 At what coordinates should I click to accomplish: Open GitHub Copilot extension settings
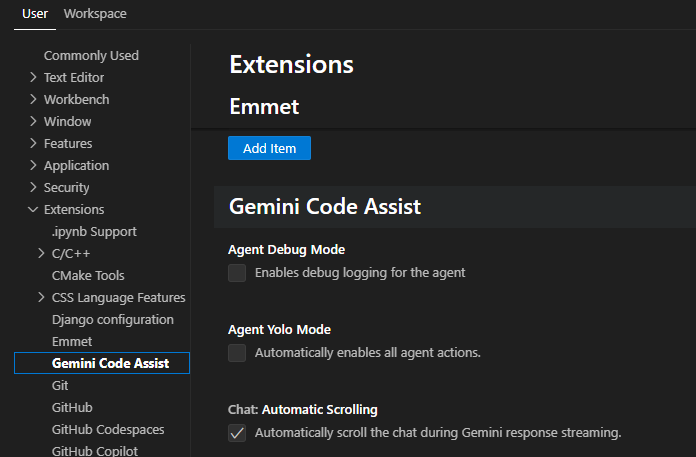(95, 450)
